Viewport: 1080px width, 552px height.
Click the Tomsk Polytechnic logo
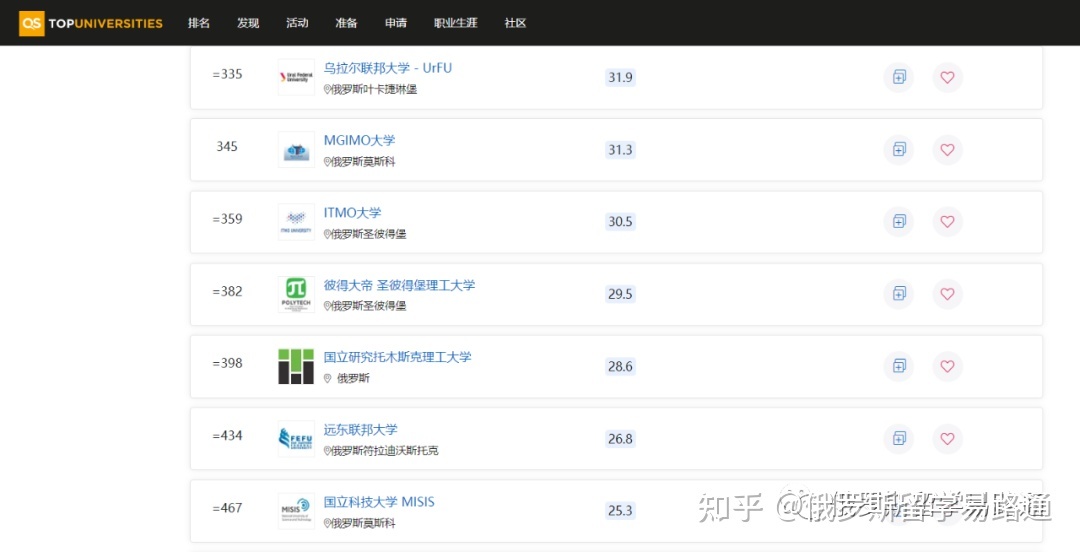[x=296, y=367]
